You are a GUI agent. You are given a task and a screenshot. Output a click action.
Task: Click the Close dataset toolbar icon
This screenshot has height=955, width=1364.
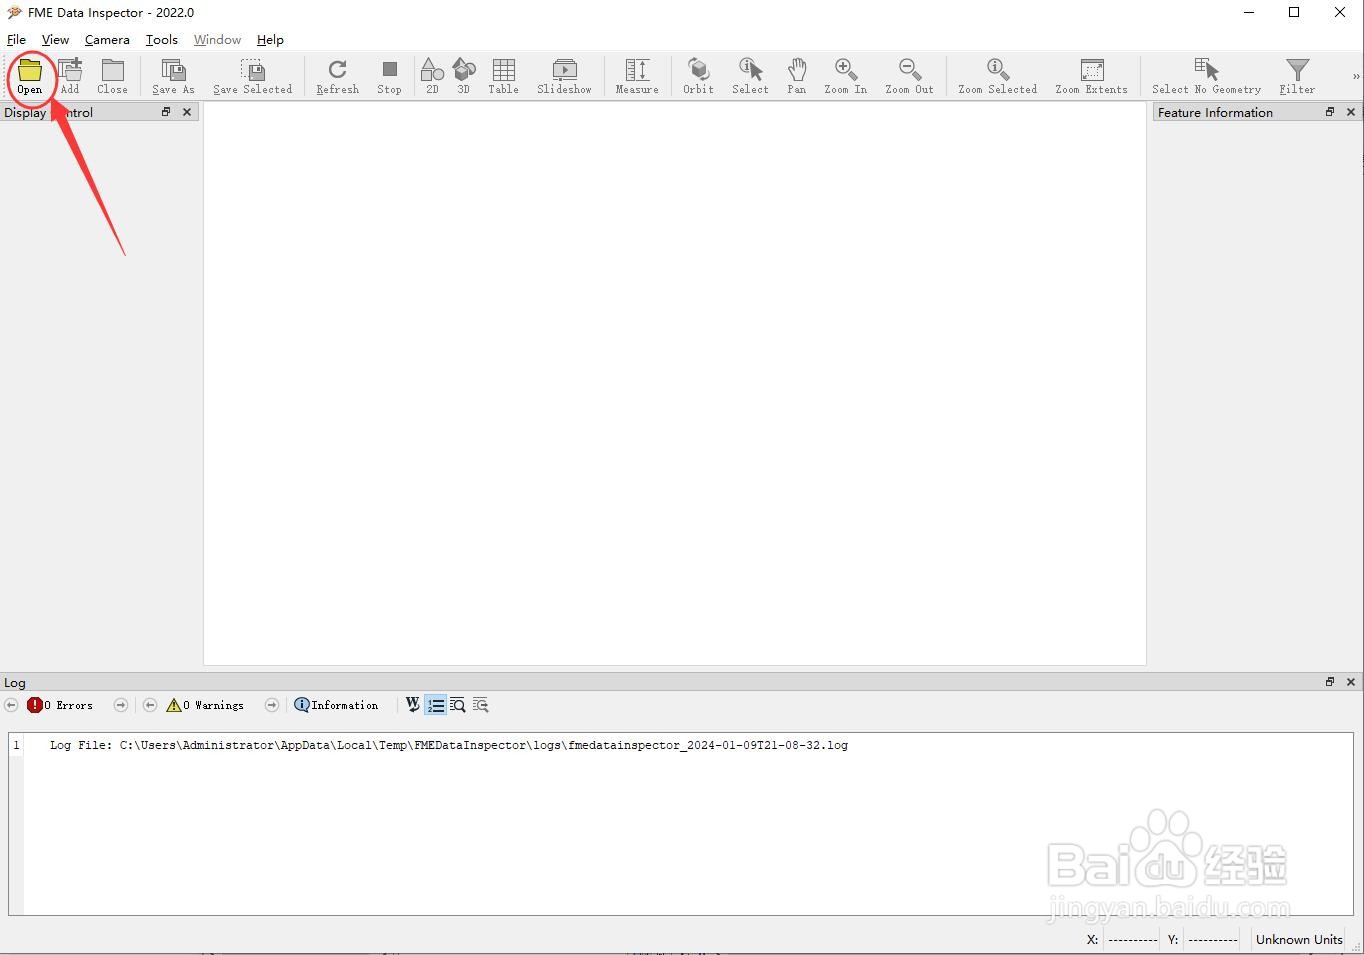[x=112, y=76]
